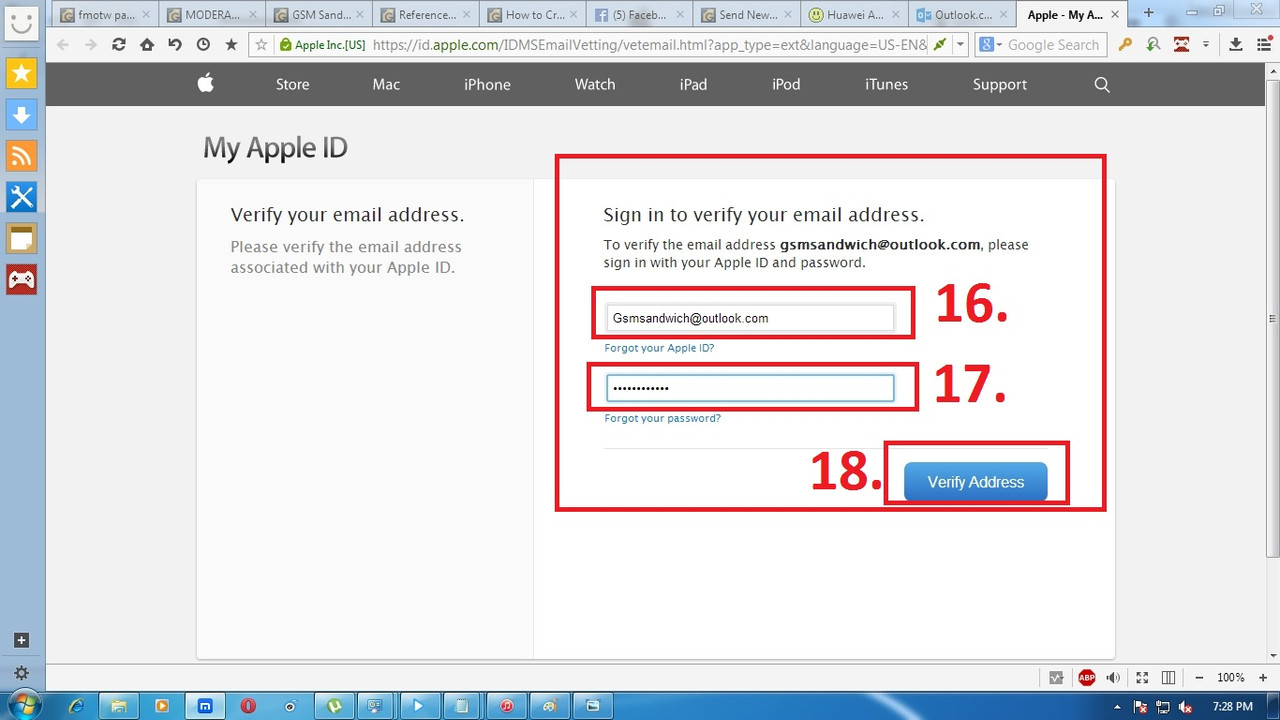Switch to the Send New... tab
The image size is (1280, 720).
(x=746, y=15)
